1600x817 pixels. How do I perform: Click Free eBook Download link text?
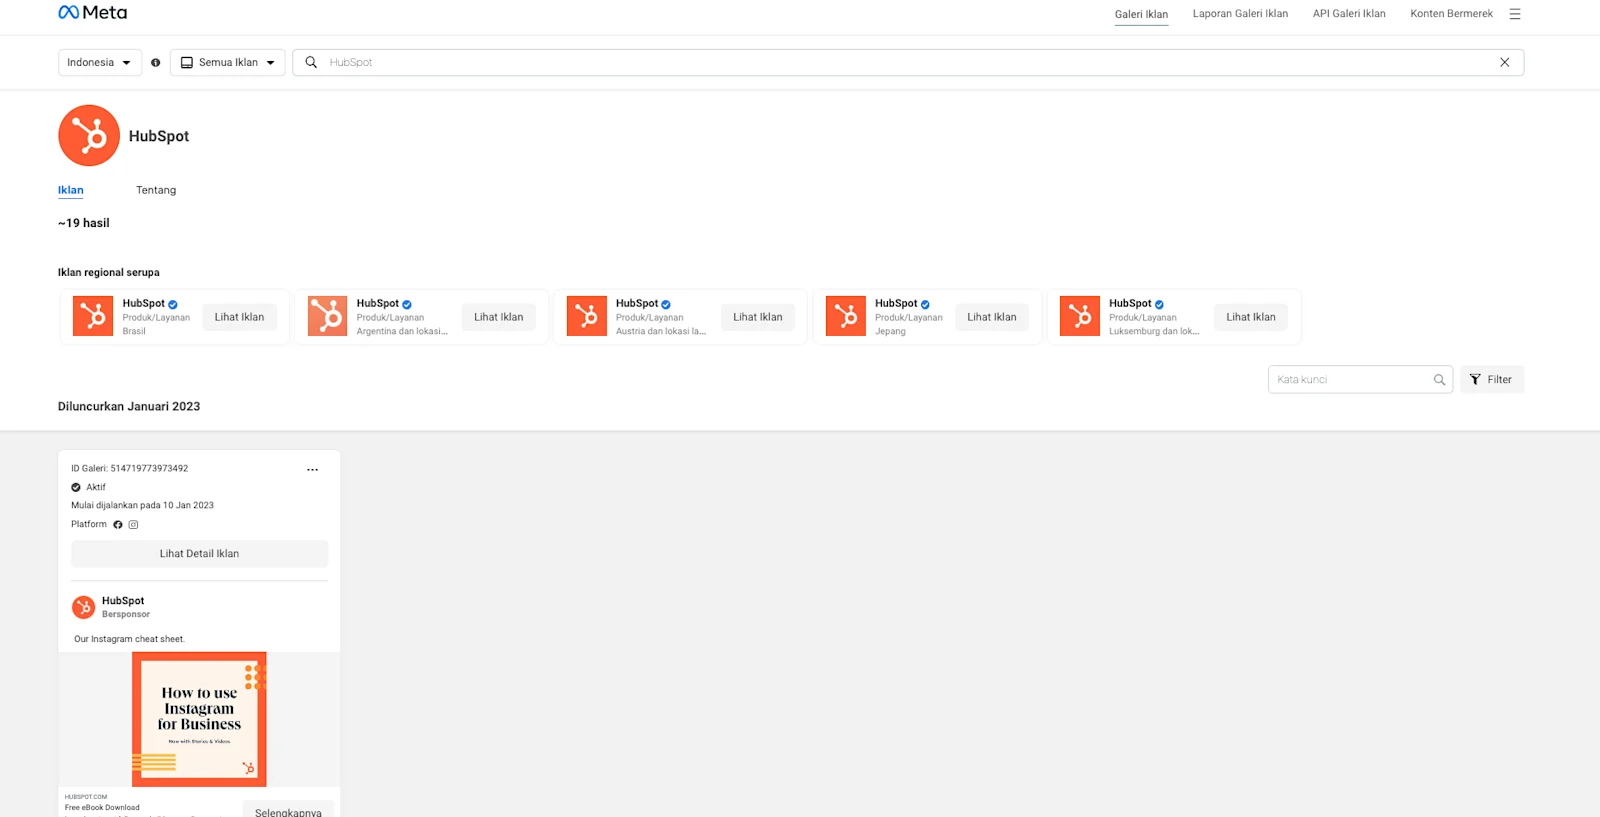click(102, 807)
